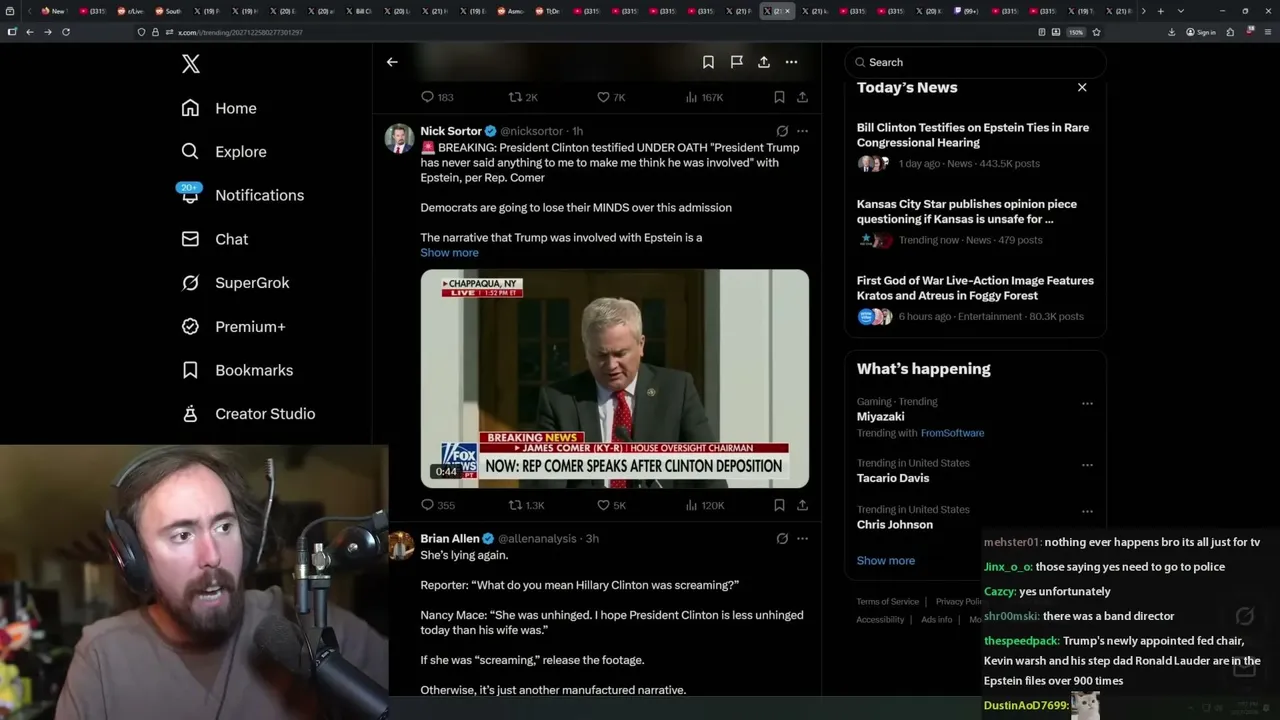Go to Home in X sidebar
The image size is (1280, 720).
pyautogui.click(x=219, y=108)
